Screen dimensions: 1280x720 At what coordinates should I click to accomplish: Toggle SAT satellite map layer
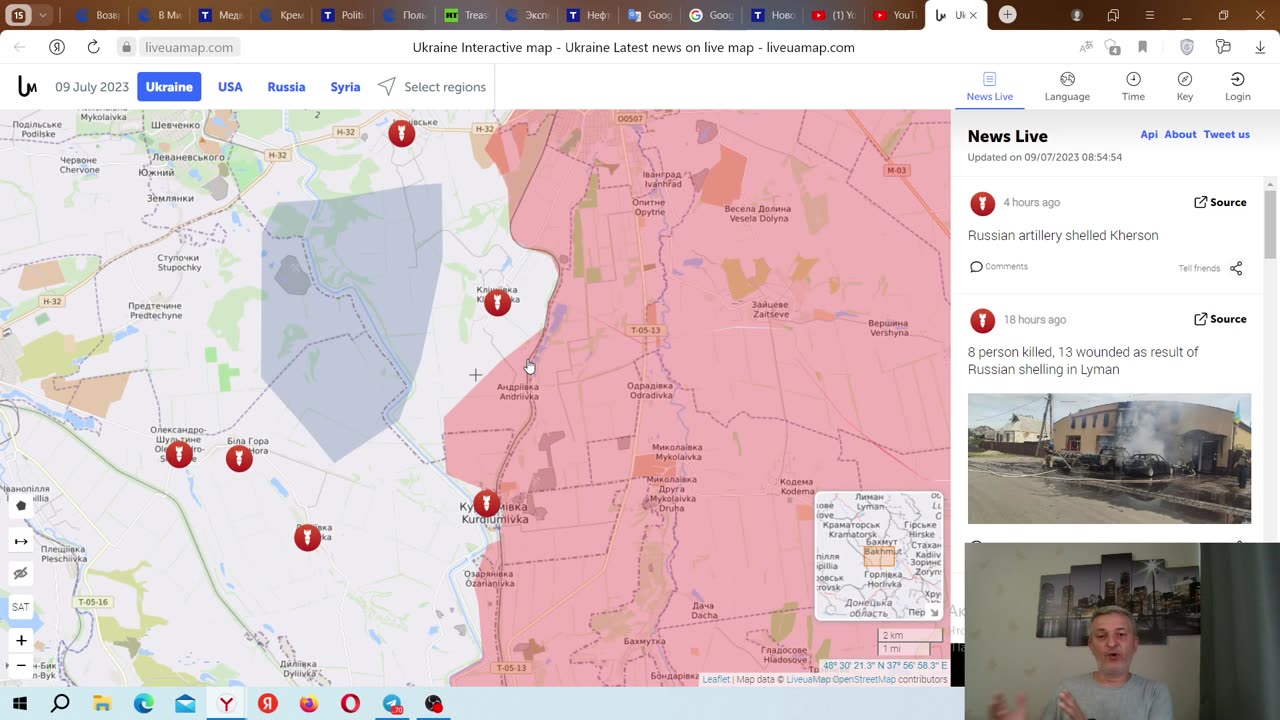[x=21, y=607]
